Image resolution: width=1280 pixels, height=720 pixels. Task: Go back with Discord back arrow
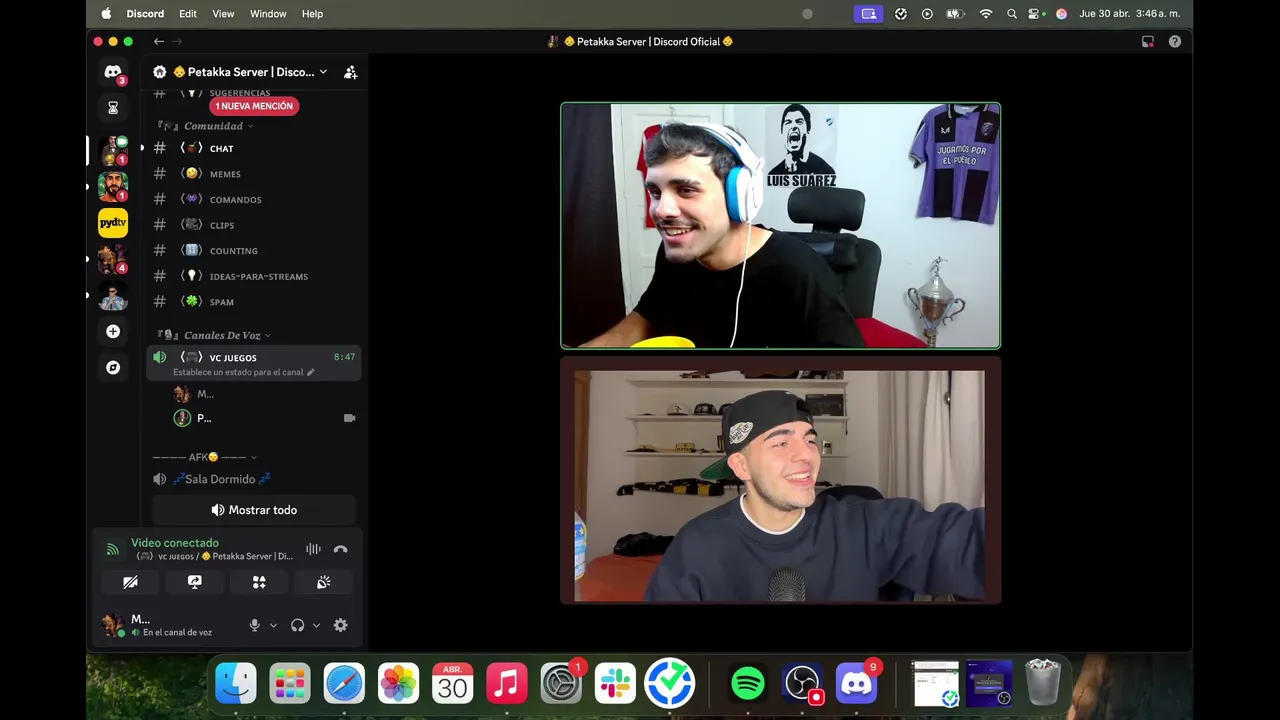coord(158,42)
